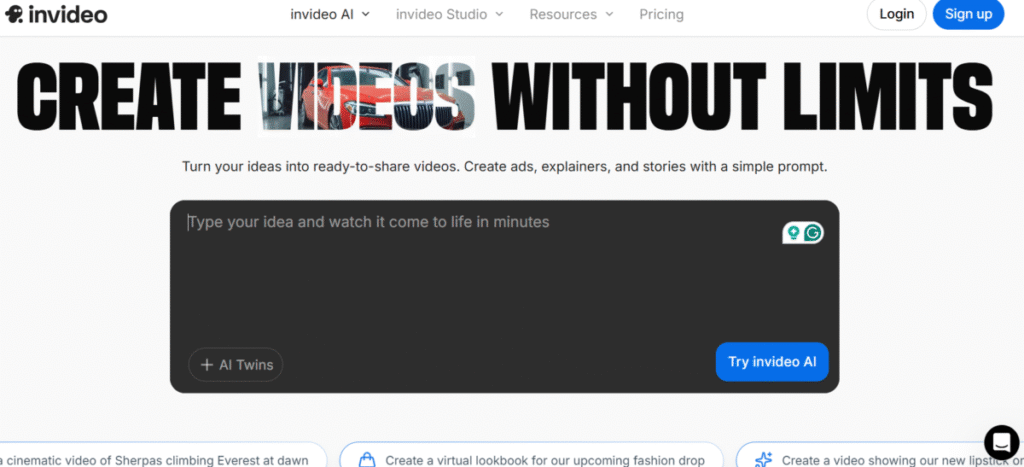1024x467 pixels.
Task: Click the shopping bag icon on lookbook suggestion
Action: tap(366, 459)
